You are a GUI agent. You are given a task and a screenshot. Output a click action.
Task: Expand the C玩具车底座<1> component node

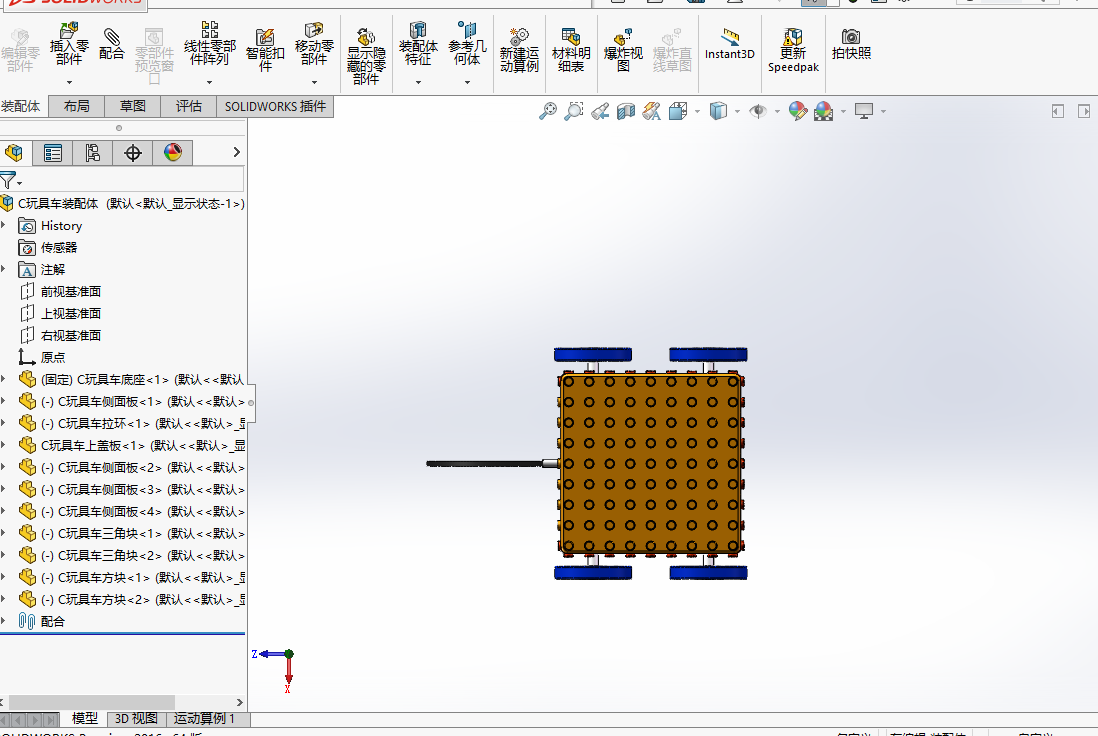pos(4,380)
